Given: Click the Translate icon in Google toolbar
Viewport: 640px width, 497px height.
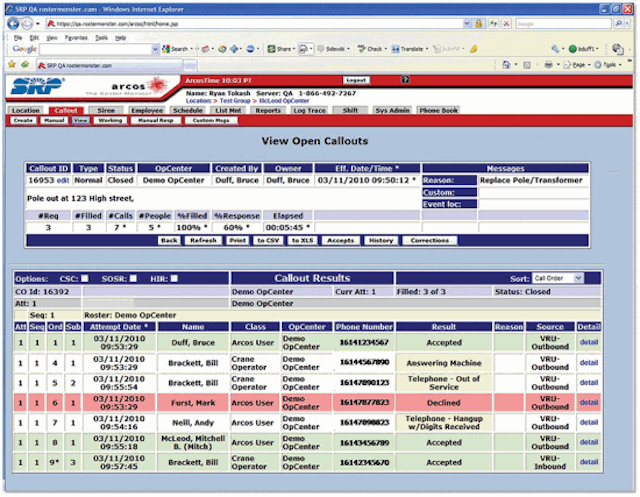Looking at the screenshot, I should [x=395, y=49].
